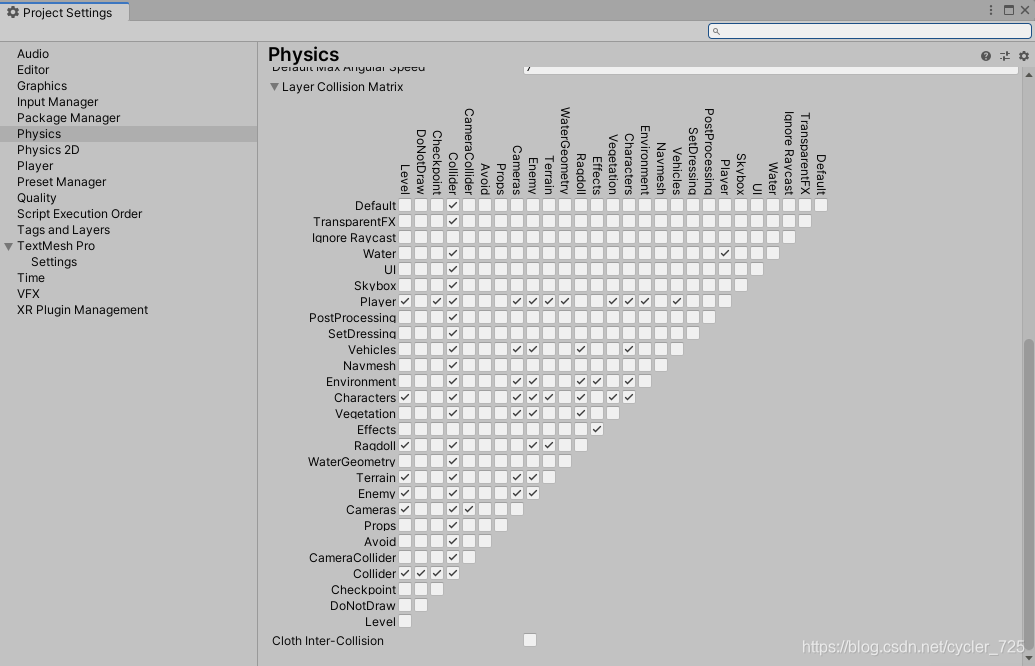Open Tags and Layers settings
Viewport: 1035px width, 666px height.
click(63, 230)
